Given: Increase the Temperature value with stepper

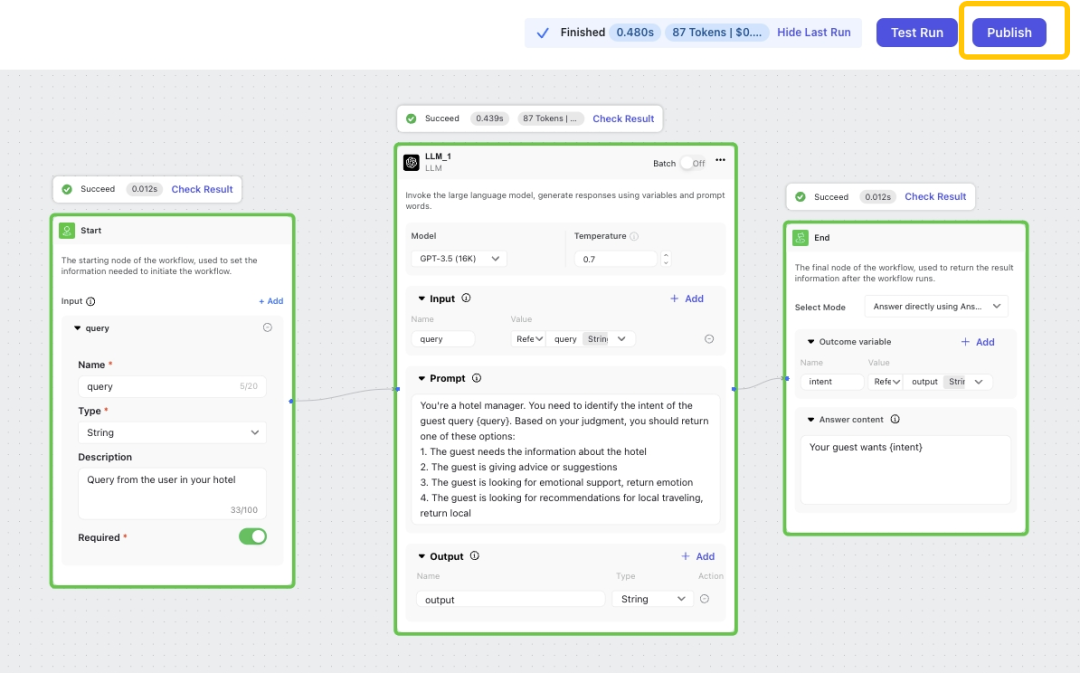Looking at the screenshot, I should pos(666,255).
